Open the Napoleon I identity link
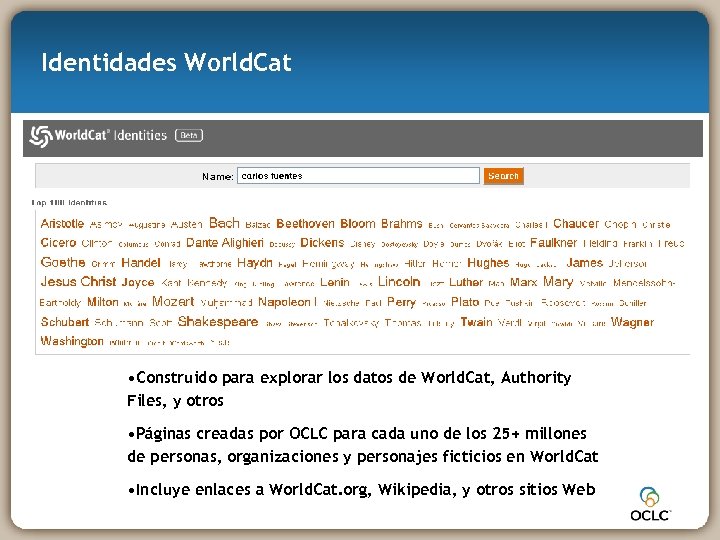 [x=287, y=302]
